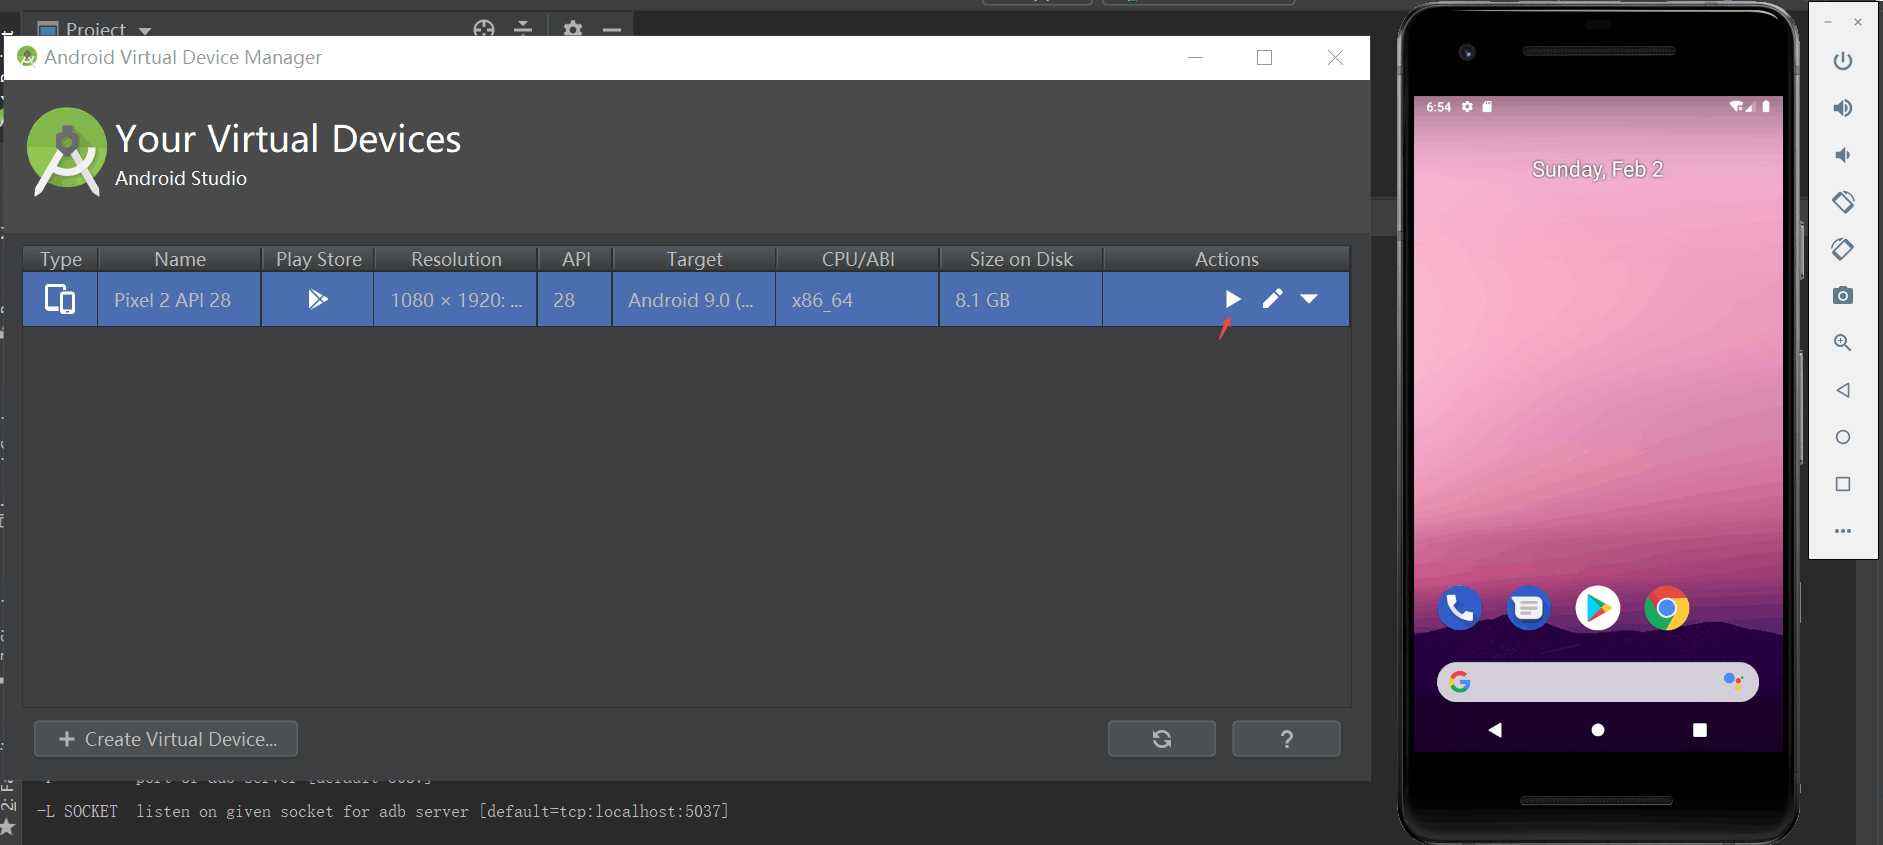Close the Android Virtual Device Manager window
This screenshot has height=845, width=1883.
click(x=1335, y=57)
